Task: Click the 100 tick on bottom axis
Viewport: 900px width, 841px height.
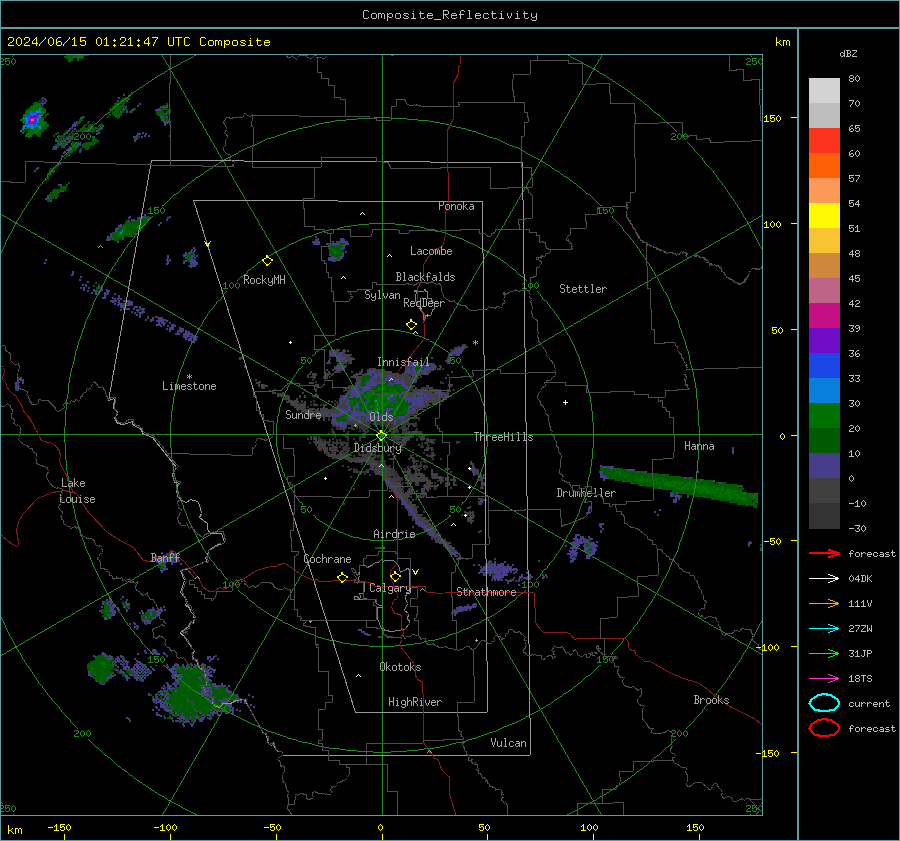Action: pos(589,827)
